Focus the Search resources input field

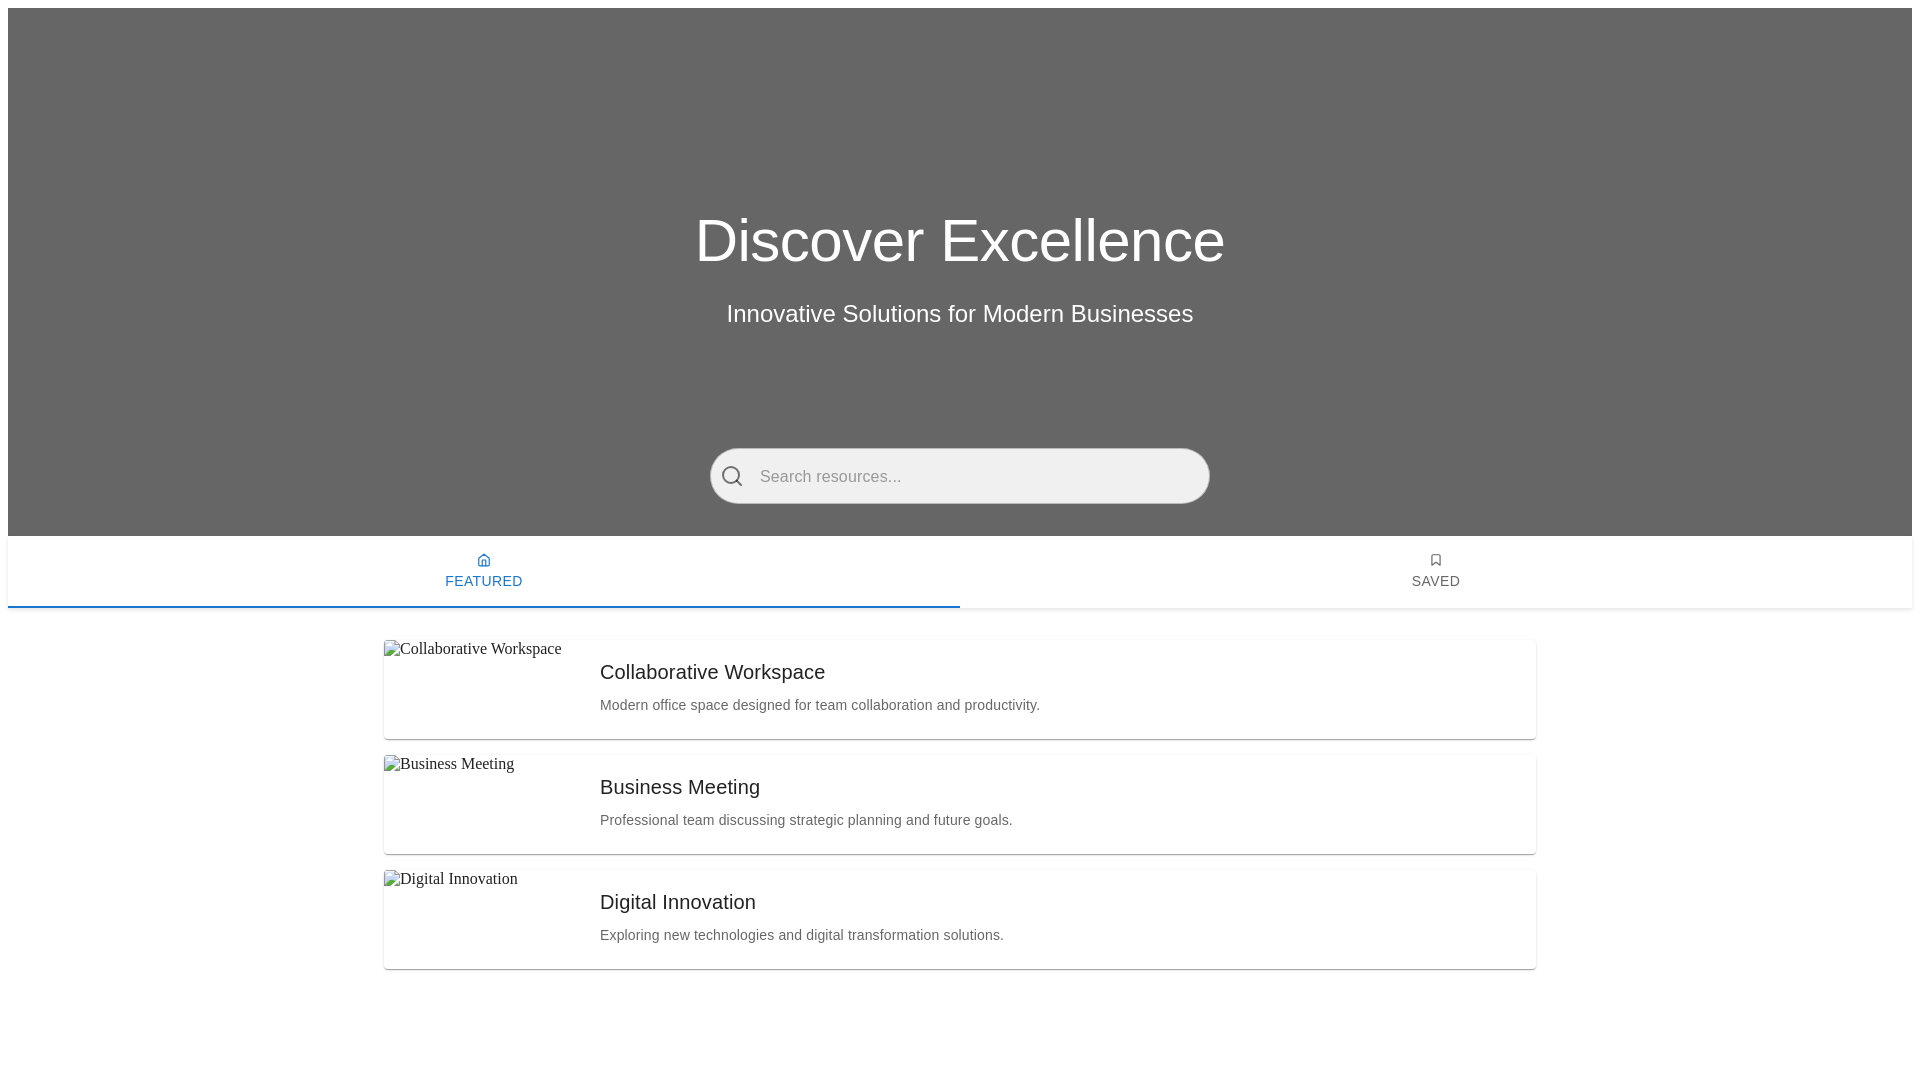click(960, 476)
